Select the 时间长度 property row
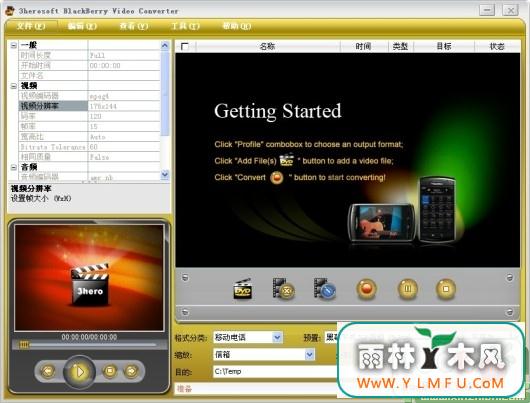 coord(89,55)
